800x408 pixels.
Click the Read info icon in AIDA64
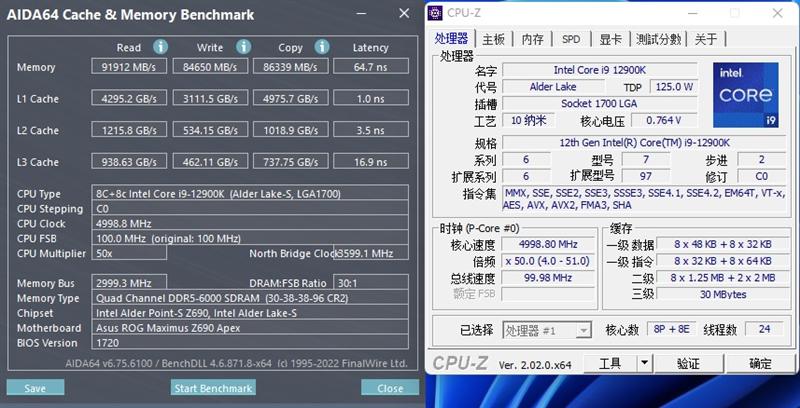pyautogui.click(x=160, y=47)
